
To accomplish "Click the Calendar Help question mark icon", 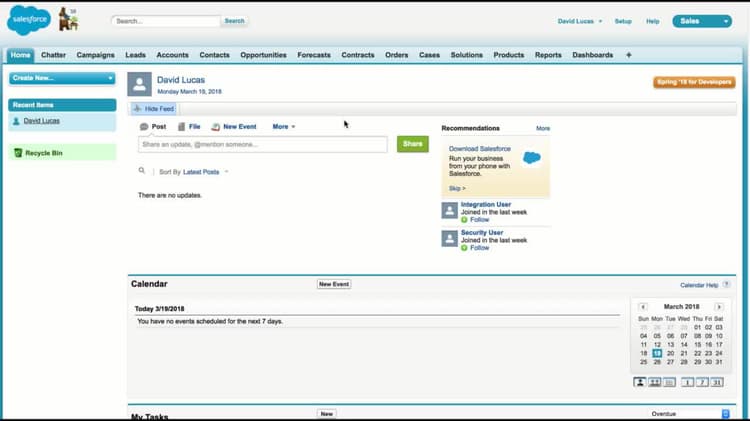I will [x=726, y=284].
